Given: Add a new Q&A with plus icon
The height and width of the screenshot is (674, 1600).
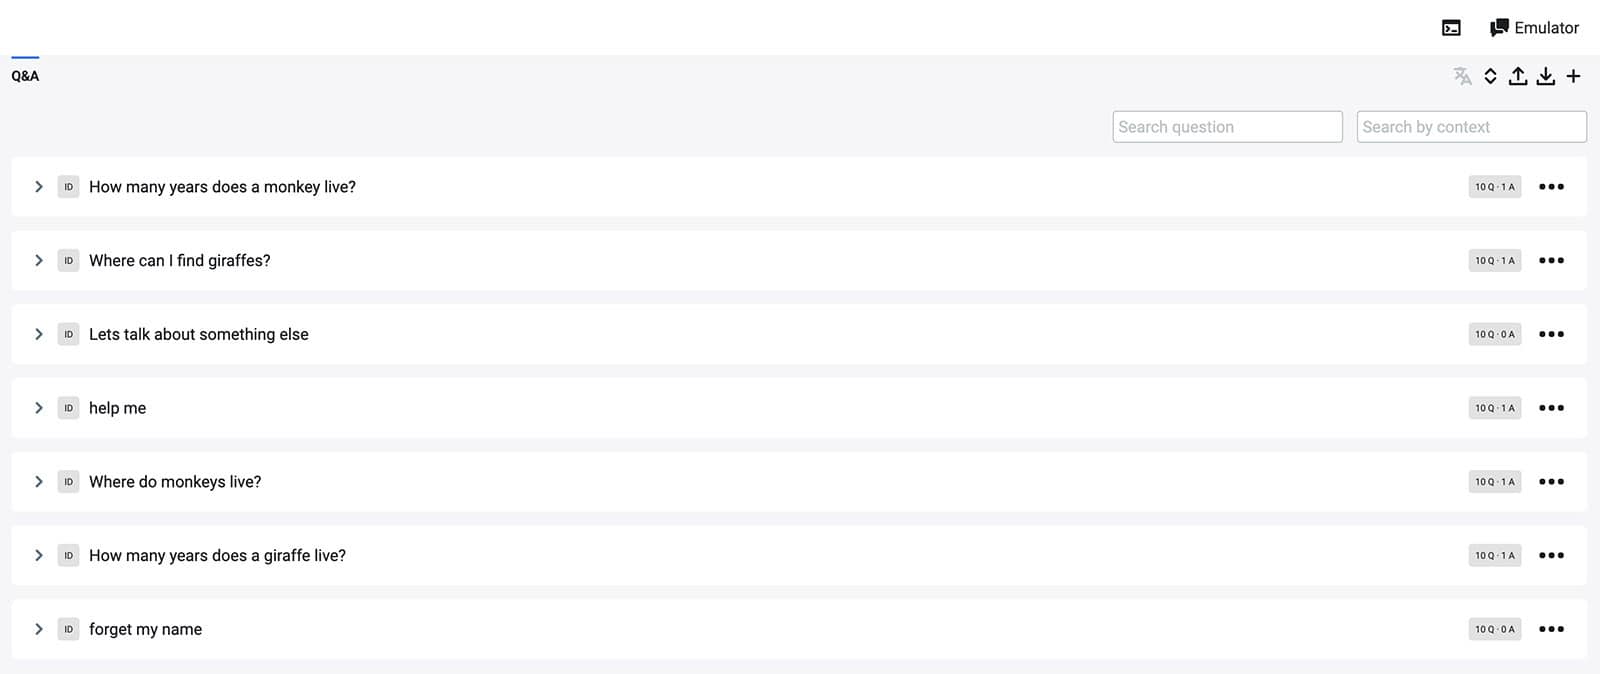Looking at the screenshot, I should point(1573,76).
